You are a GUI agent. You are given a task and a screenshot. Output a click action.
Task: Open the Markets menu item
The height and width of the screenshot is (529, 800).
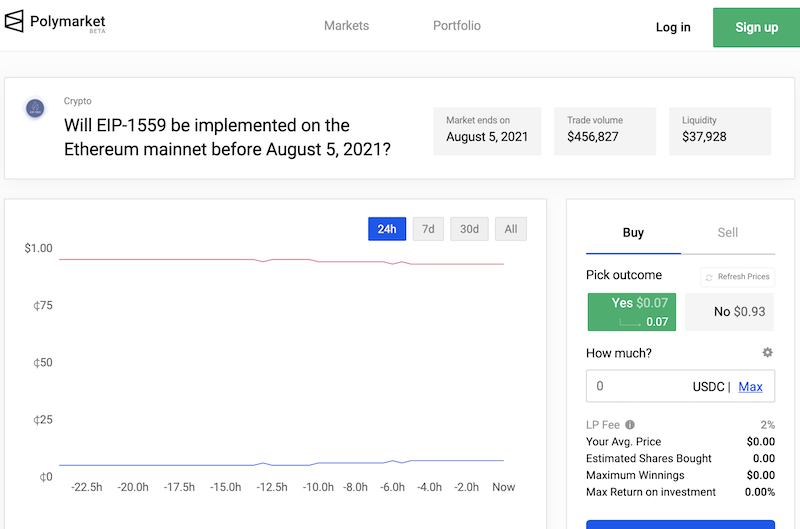[346, 26]
